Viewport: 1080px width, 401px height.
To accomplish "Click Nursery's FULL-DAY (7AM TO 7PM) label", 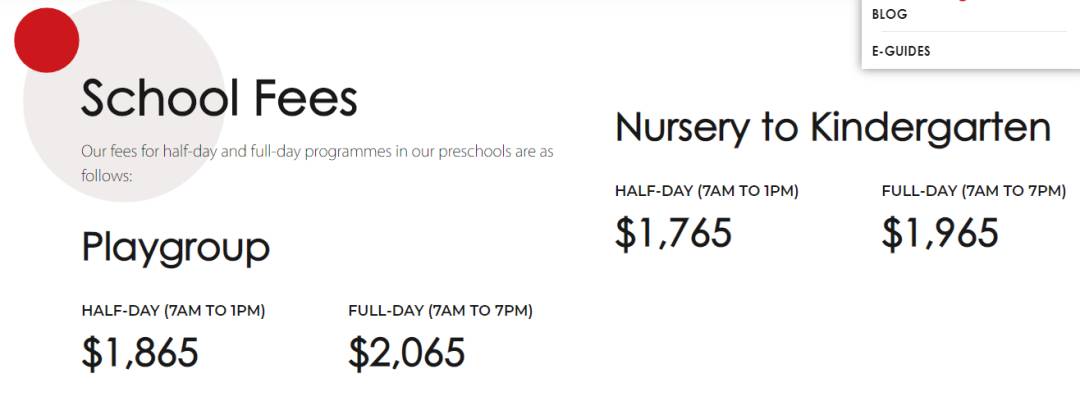I will tap(974, 191).
